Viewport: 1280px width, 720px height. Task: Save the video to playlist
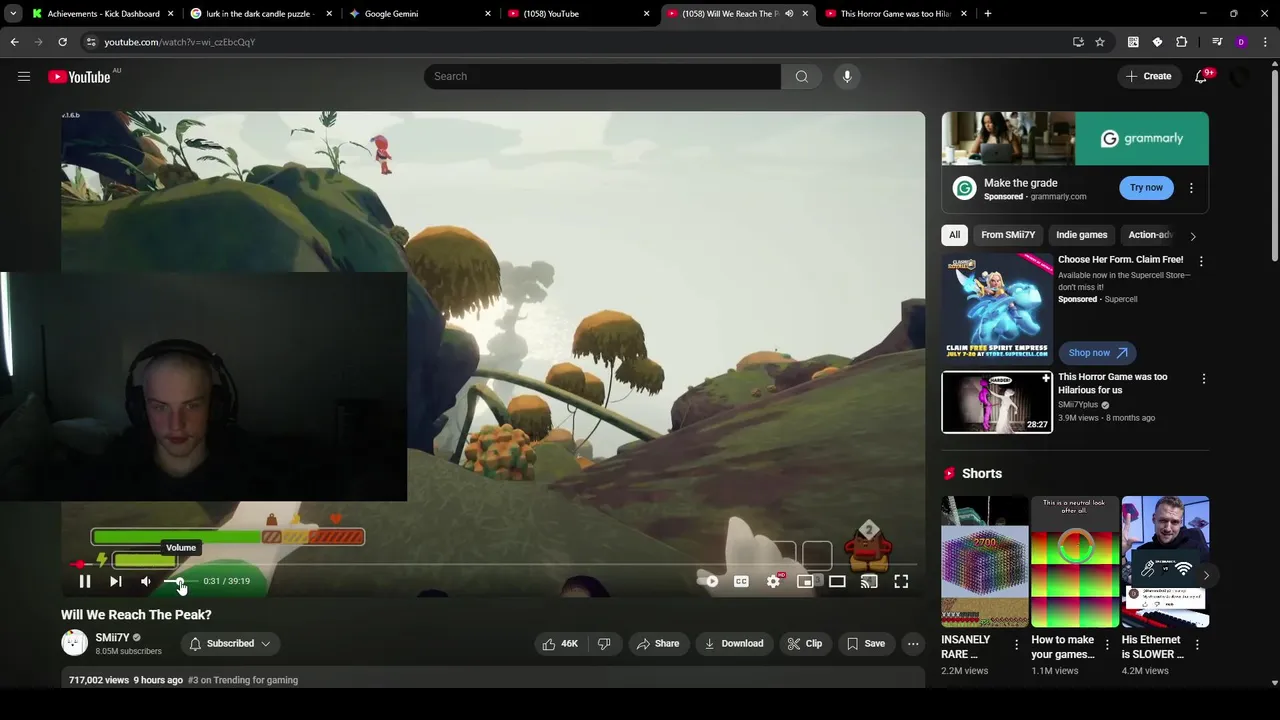pyautogui.click(x=865, y=644)
